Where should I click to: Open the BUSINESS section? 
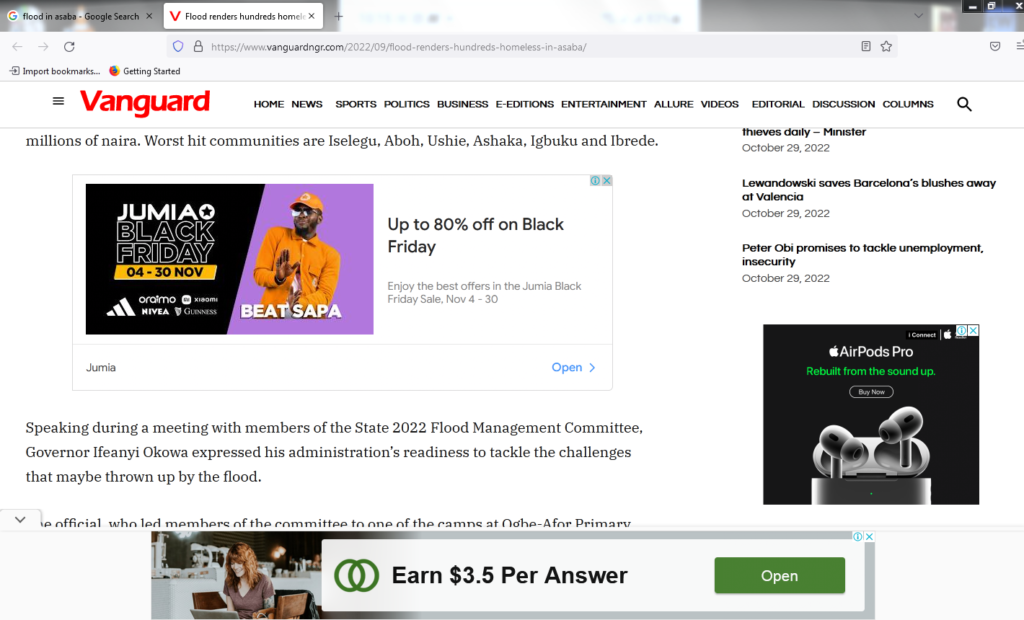(462, 104)
